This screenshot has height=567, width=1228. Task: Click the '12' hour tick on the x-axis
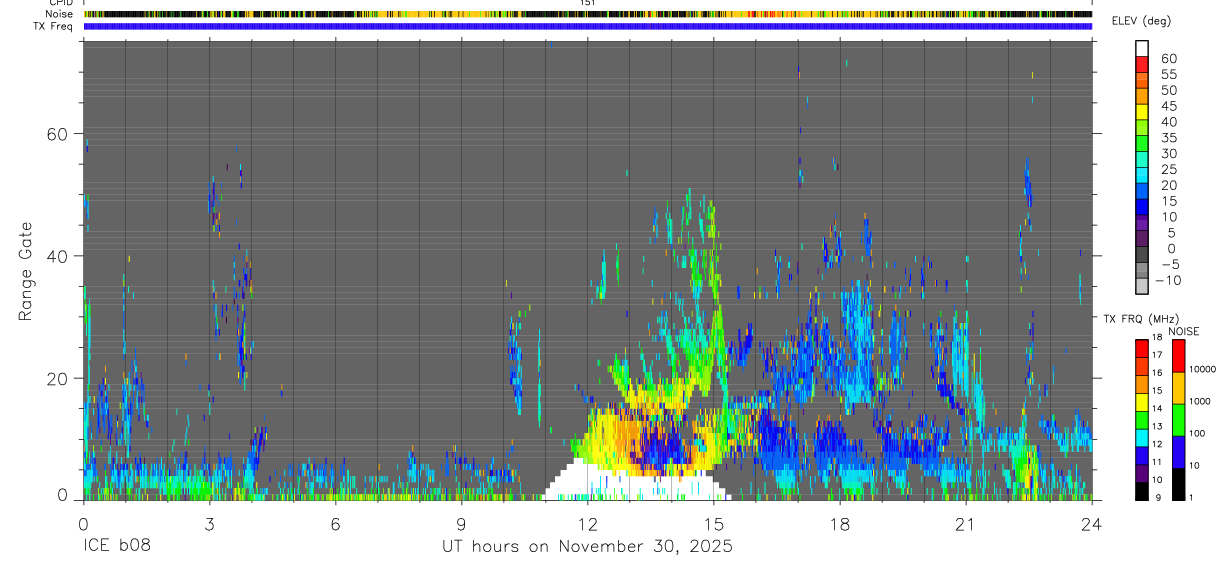[x=587, y=523]
